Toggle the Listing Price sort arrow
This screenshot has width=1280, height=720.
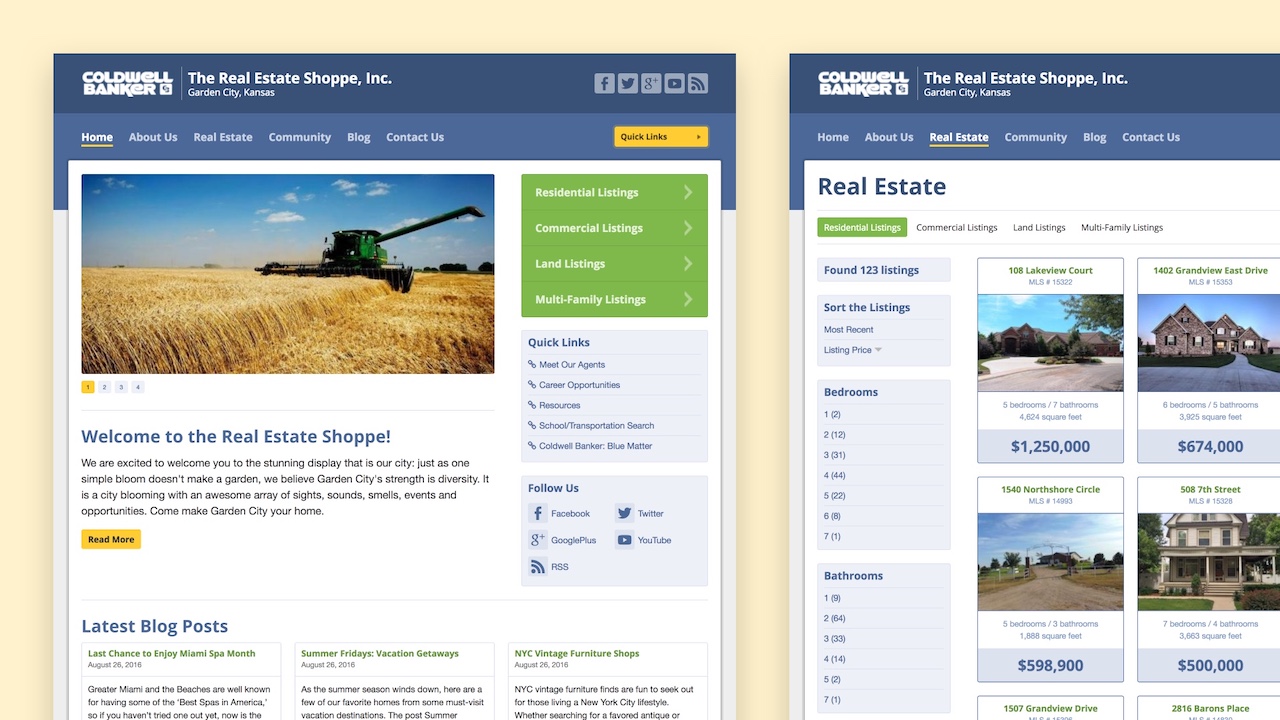click(879, 350)
